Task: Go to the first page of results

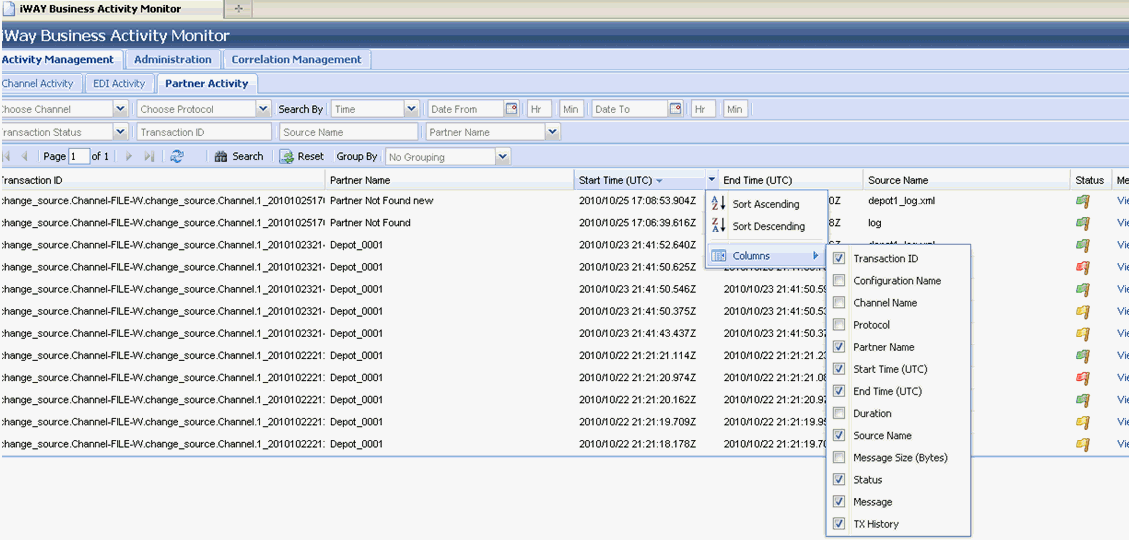Action: click(x=6, y=156)
